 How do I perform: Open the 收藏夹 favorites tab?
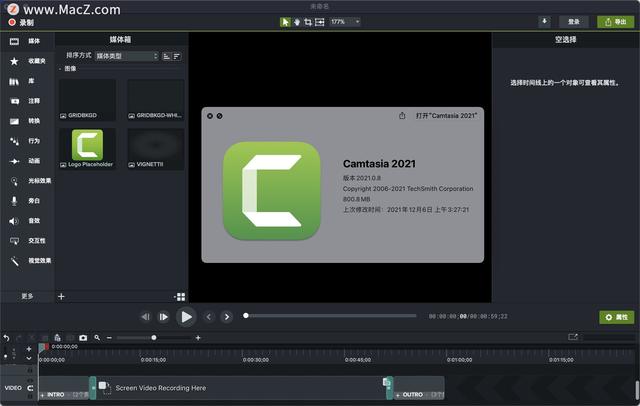(27, 61)
